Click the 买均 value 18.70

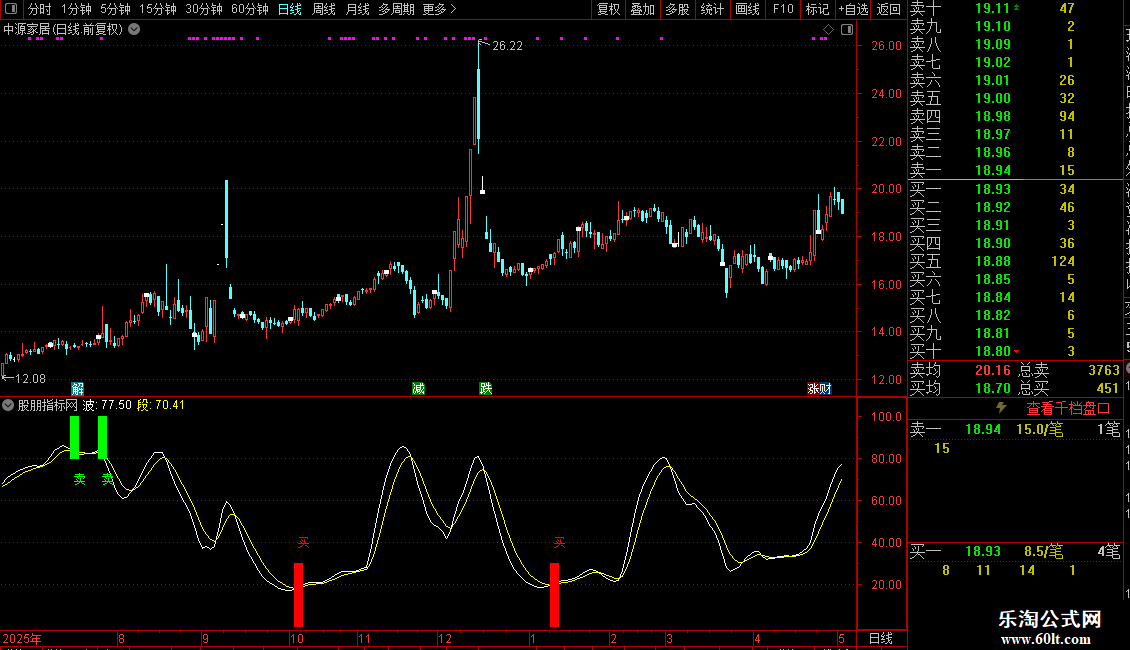pyautogui.click(x=992, y=388)
